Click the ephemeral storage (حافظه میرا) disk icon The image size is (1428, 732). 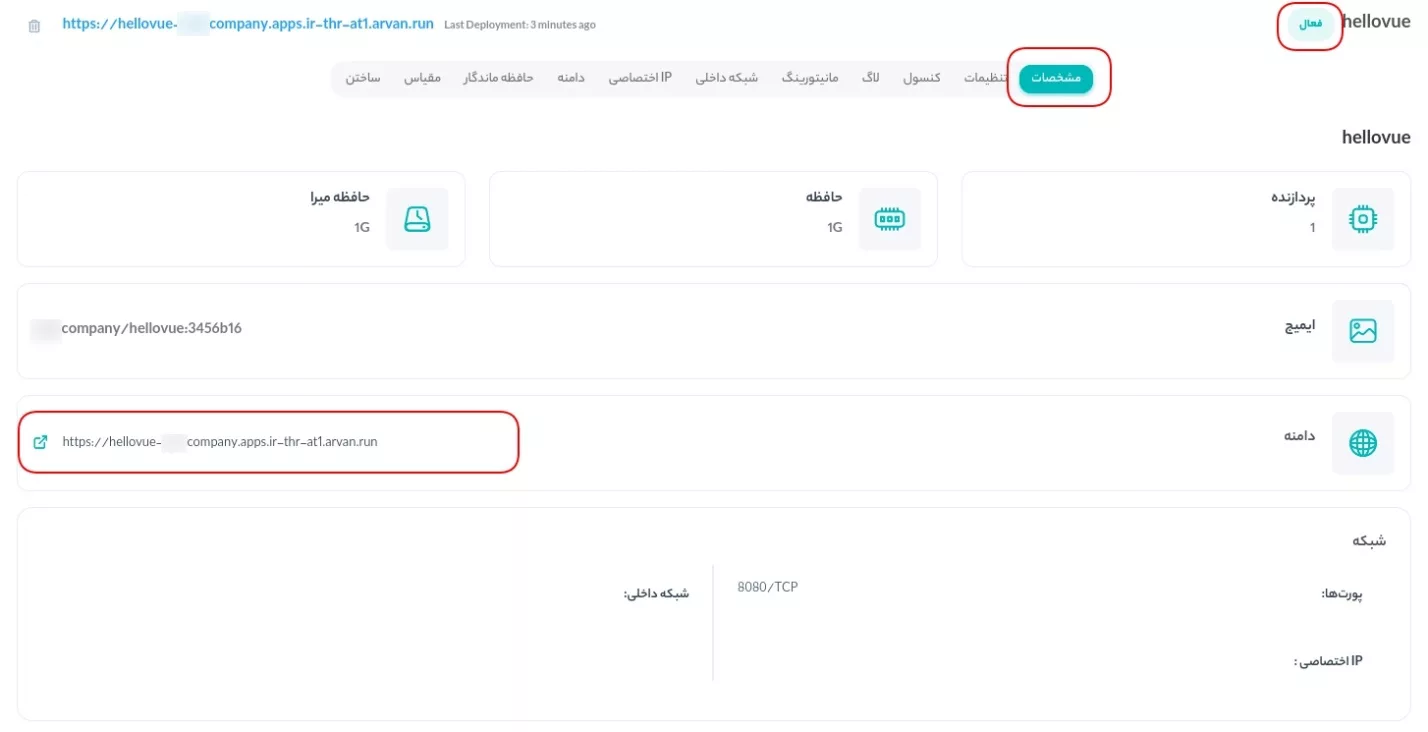(417, 219)
